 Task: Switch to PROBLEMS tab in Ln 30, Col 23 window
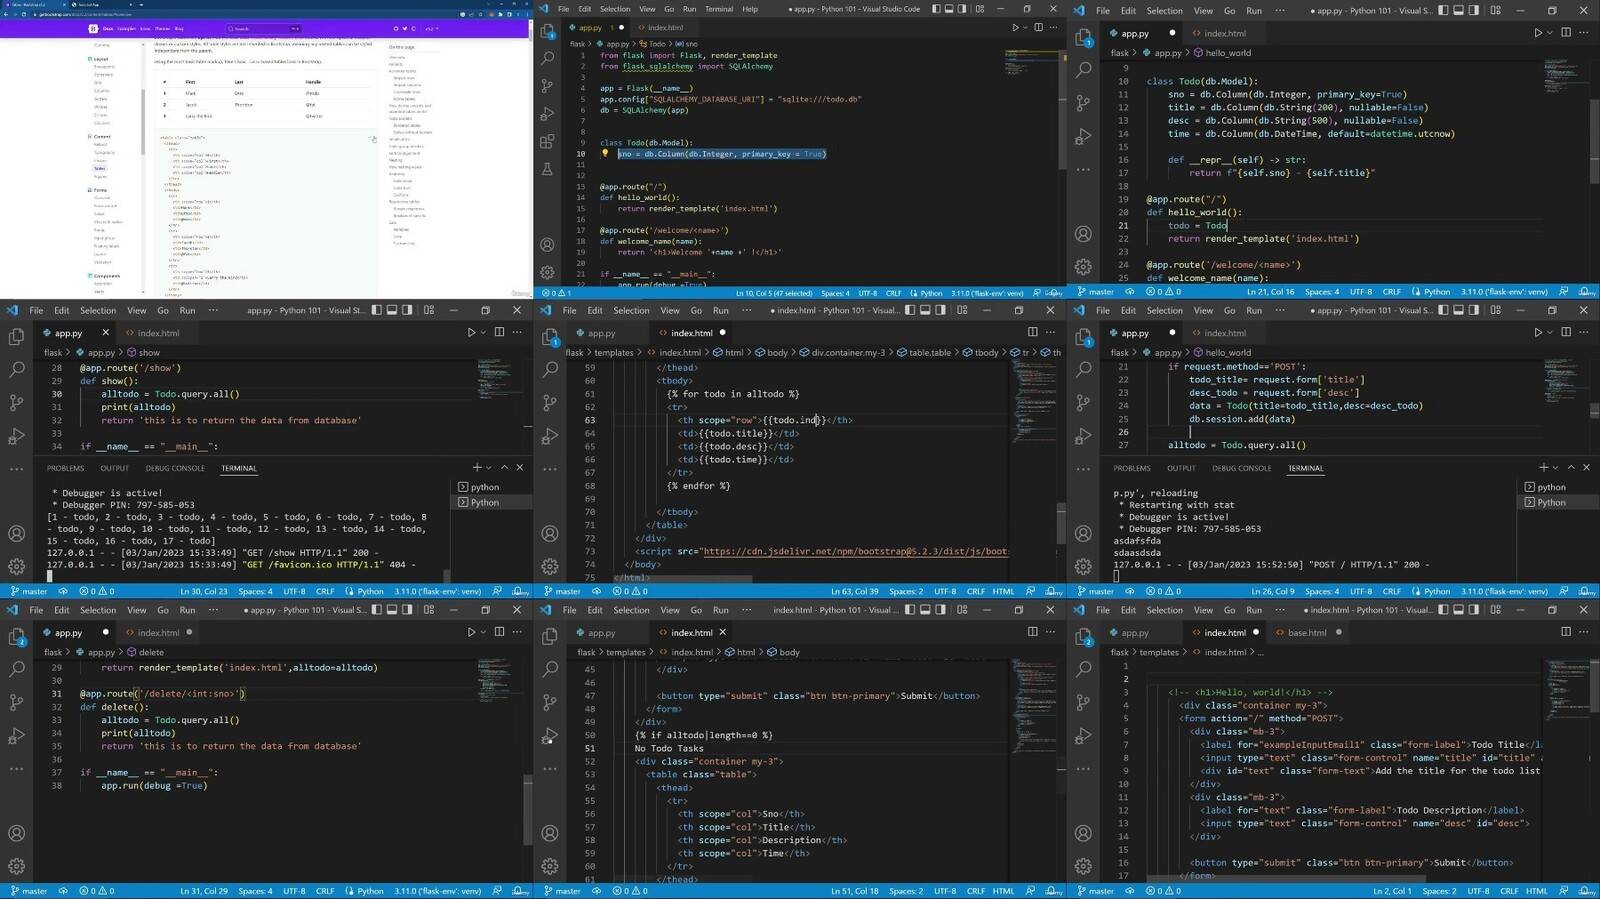65,468
